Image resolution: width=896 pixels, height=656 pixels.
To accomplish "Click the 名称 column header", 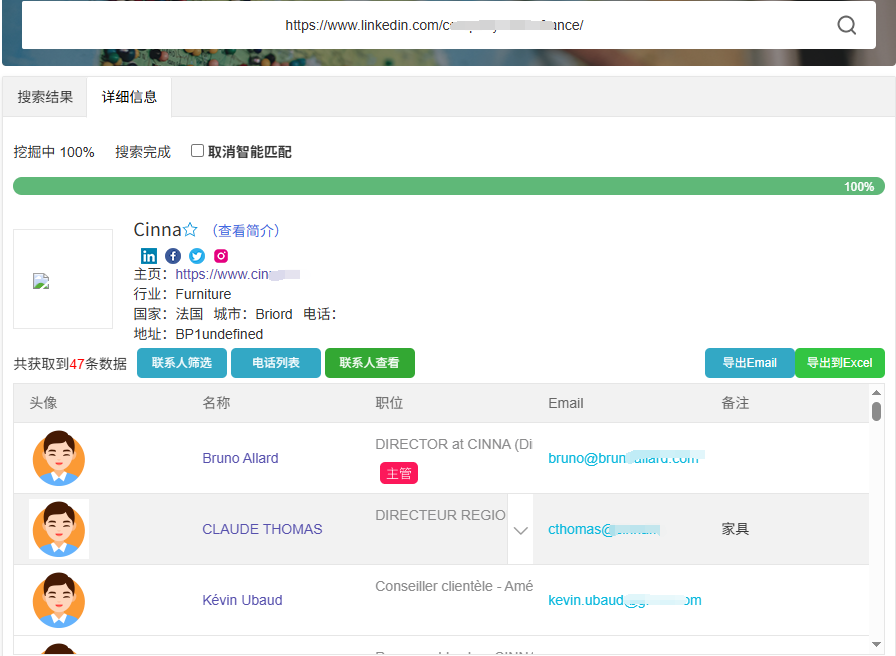I will point(216,403).
